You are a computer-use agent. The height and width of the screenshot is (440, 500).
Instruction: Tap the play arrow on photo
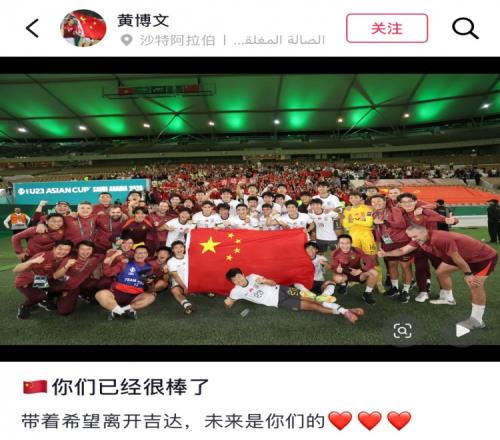point(462,330)
